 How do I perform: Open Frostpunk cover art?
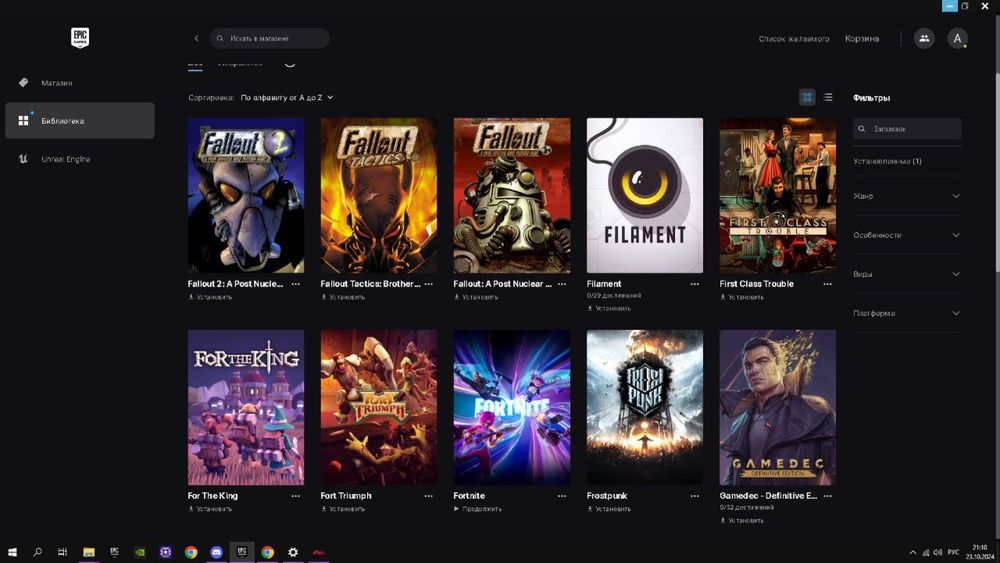645,407
